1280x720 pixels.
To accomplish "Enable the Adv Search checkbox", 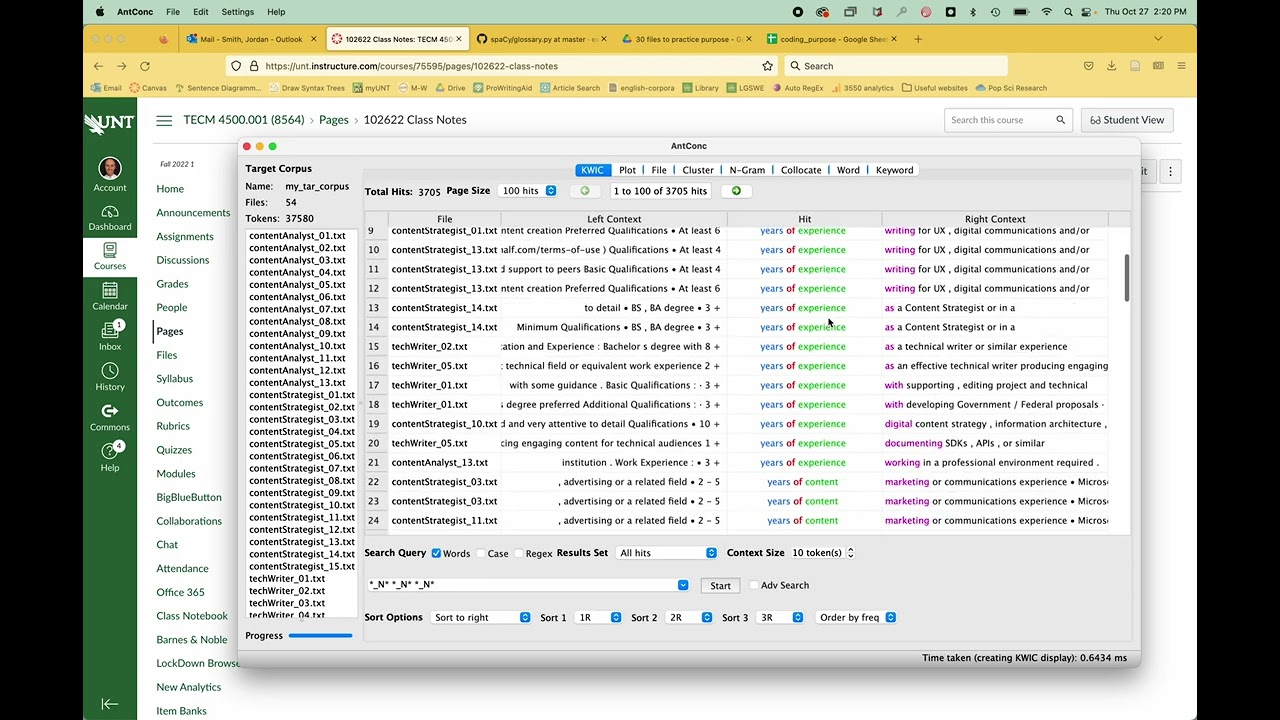I will [x=754, y=585].
